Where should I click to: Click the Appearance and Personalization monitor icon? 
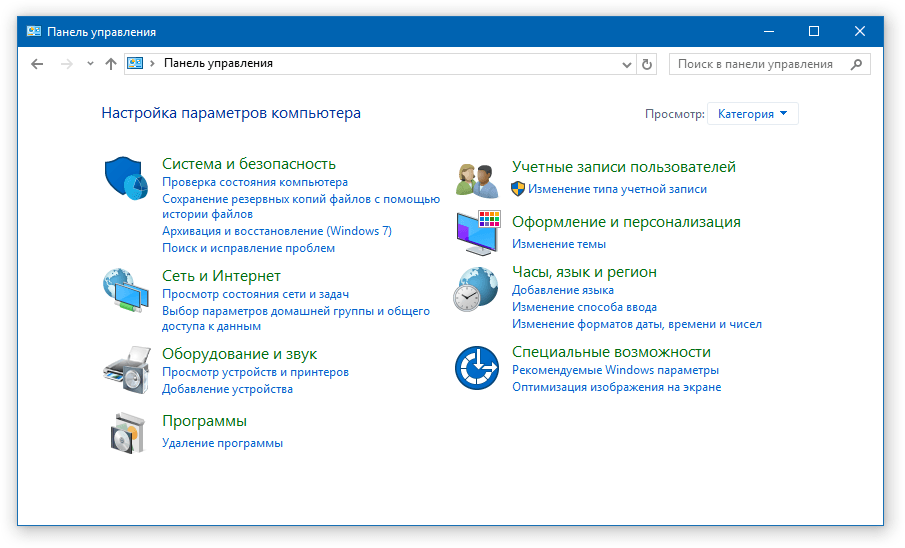[478, 233]
